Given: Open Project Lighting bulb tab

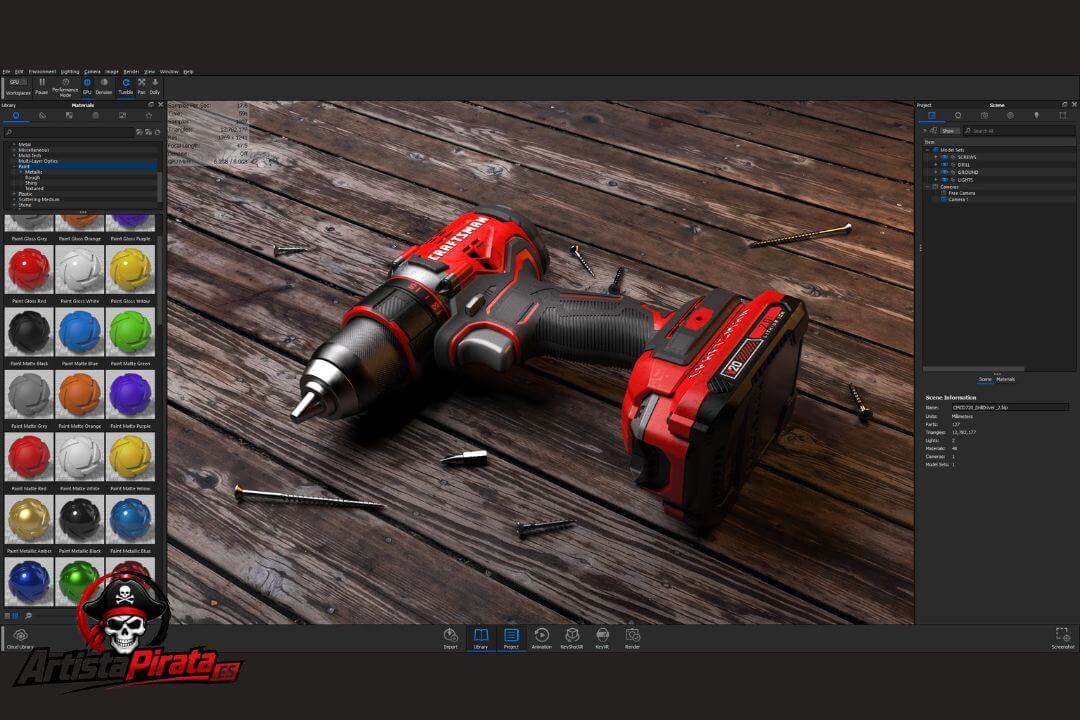Looking at the screenshot, I should (x=1036, y=116).
